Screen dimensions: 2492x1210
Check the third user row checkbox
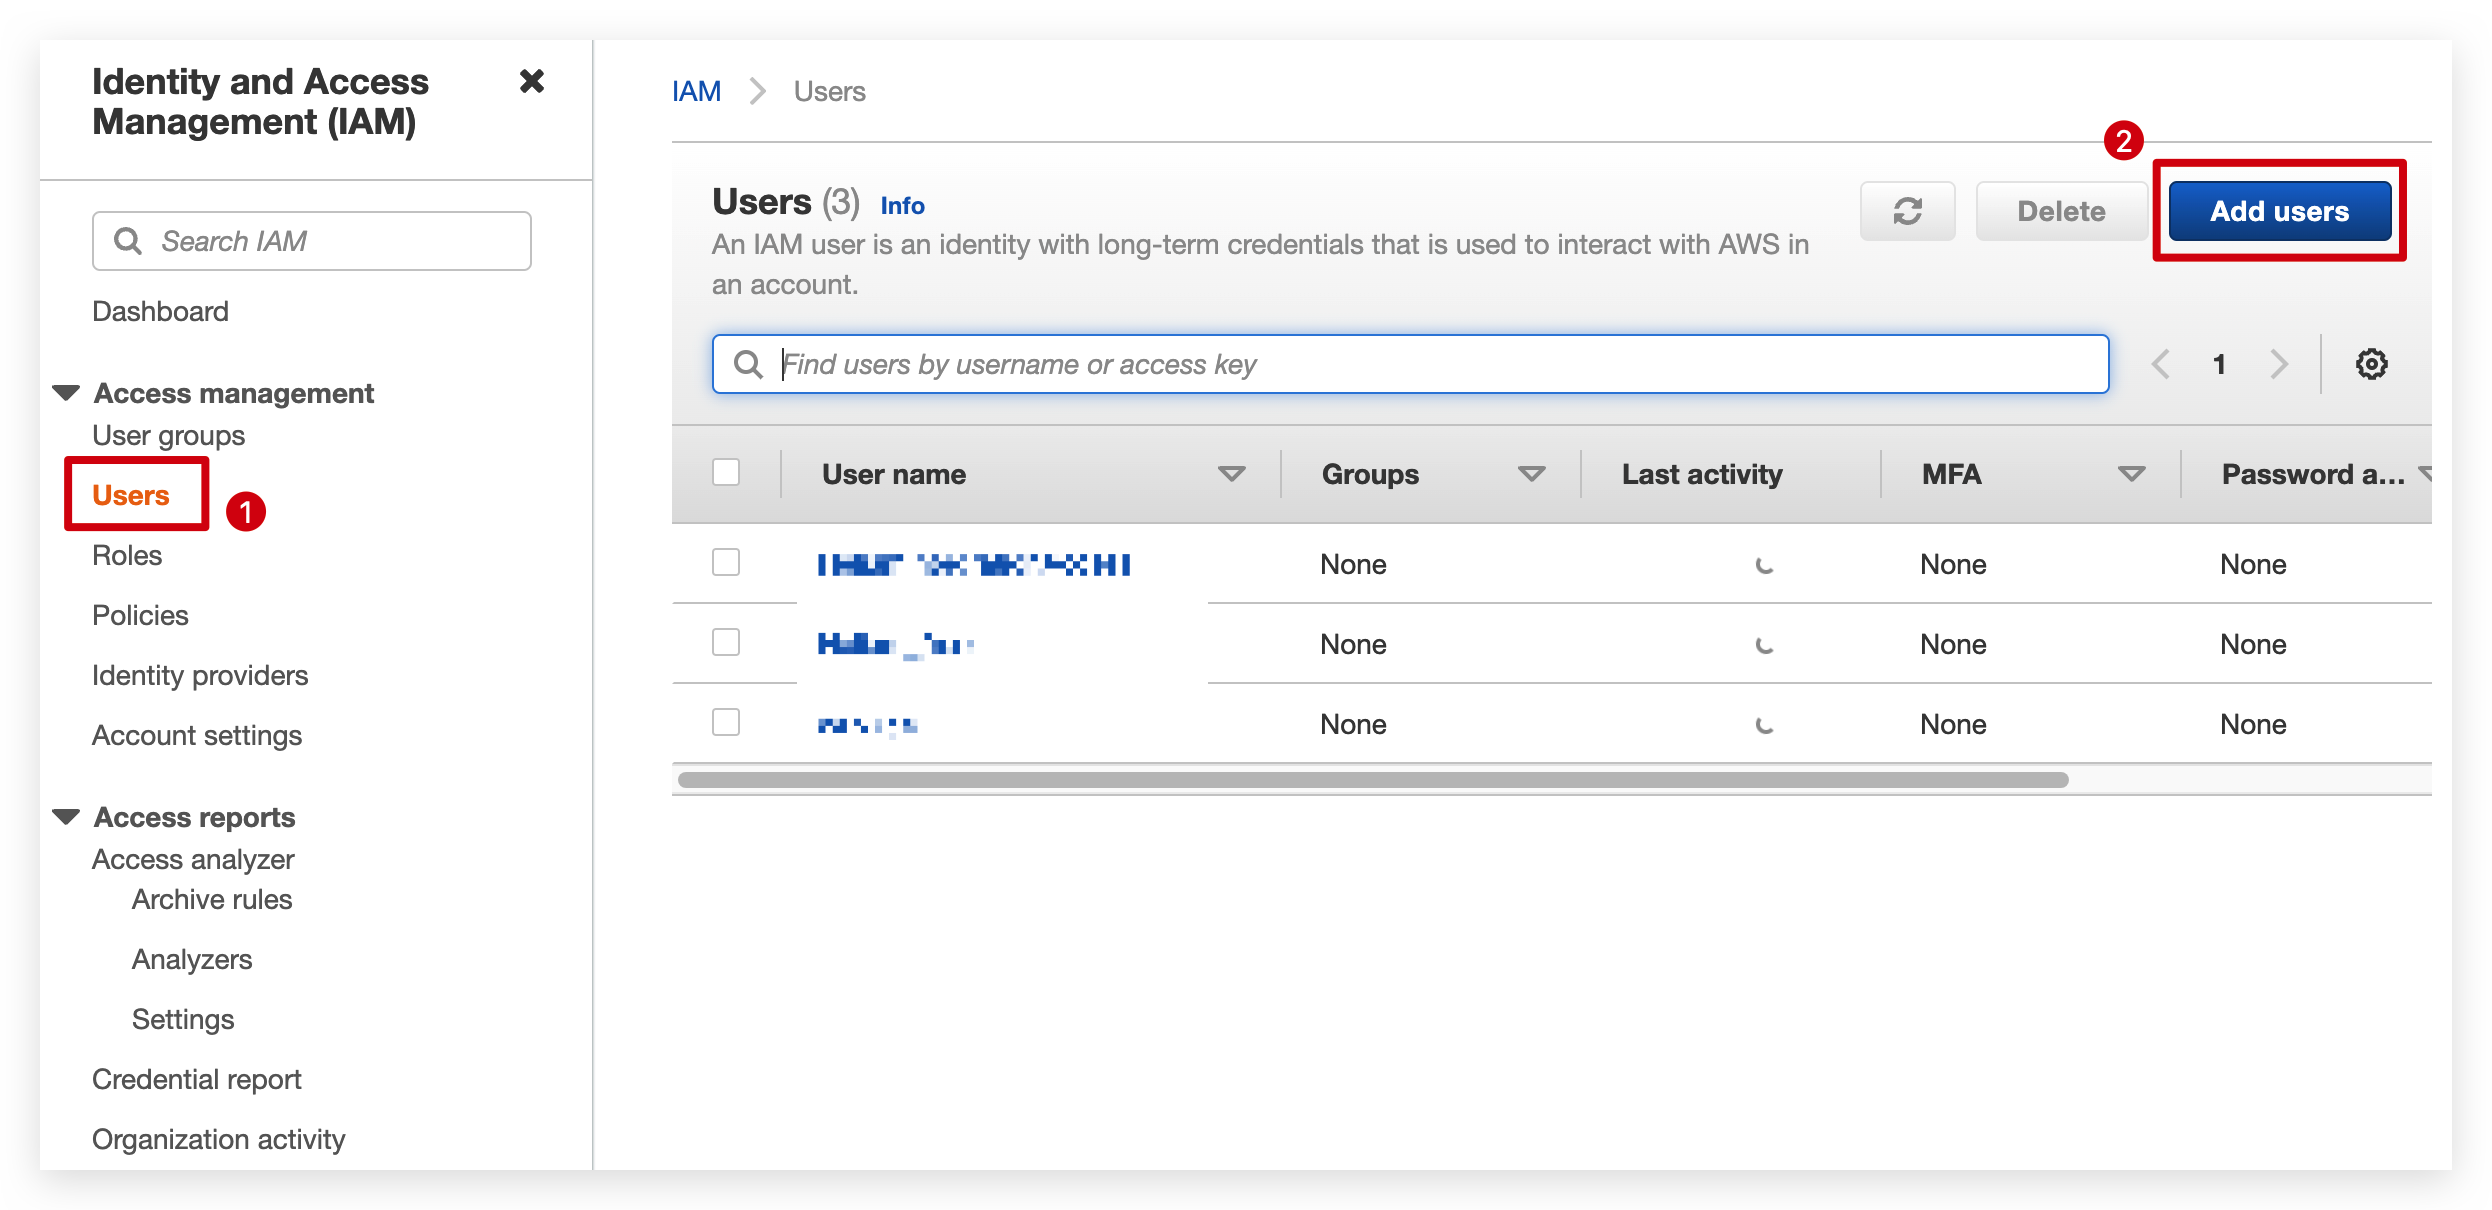[x=726, y=722]
